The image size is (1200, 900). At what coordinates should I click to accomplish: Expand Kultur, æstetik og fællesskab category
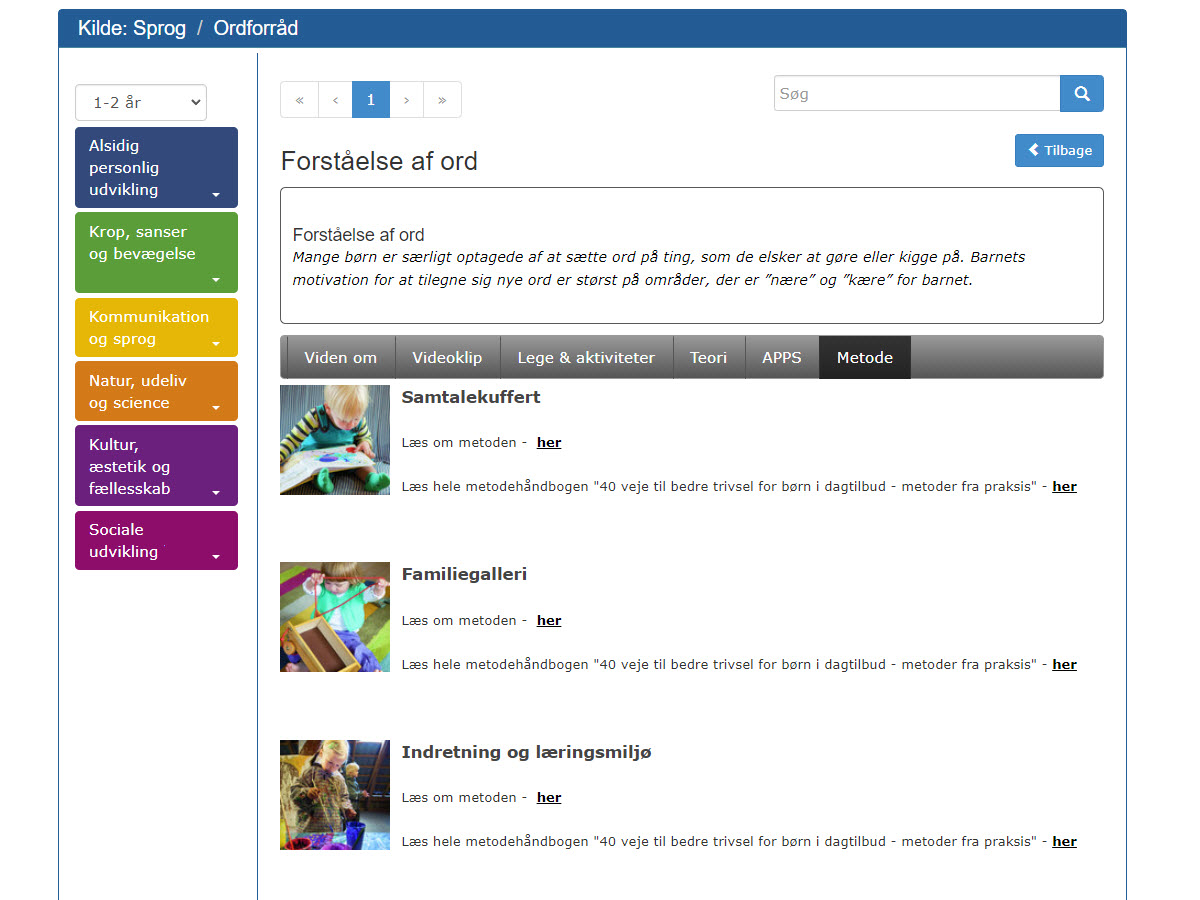(156, 466)
